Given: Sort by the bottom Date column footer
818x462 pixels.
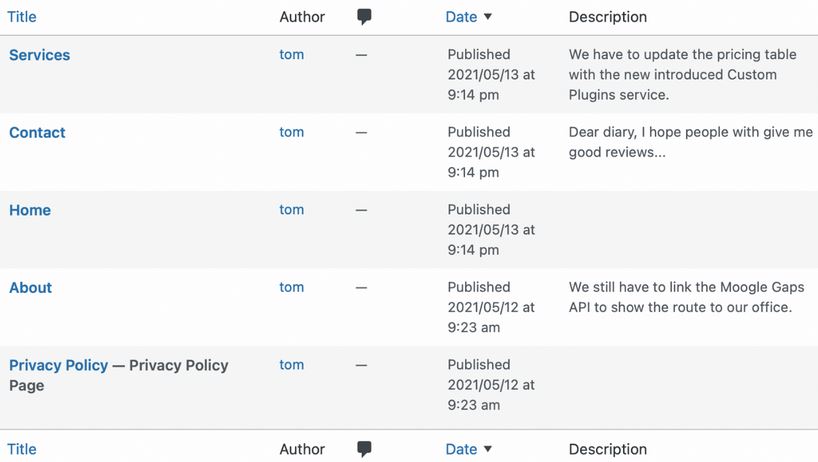Looking at the screenshot, I should 461,449.
